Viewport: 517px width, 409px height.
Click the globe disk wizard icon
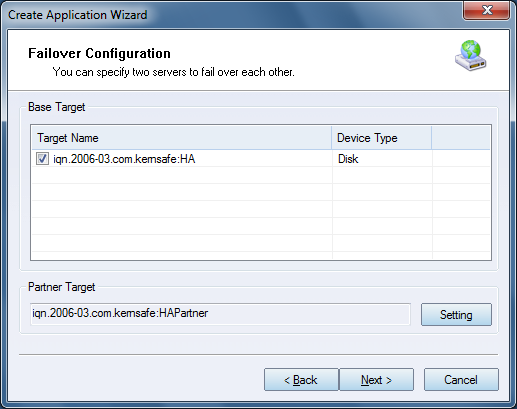471,56
